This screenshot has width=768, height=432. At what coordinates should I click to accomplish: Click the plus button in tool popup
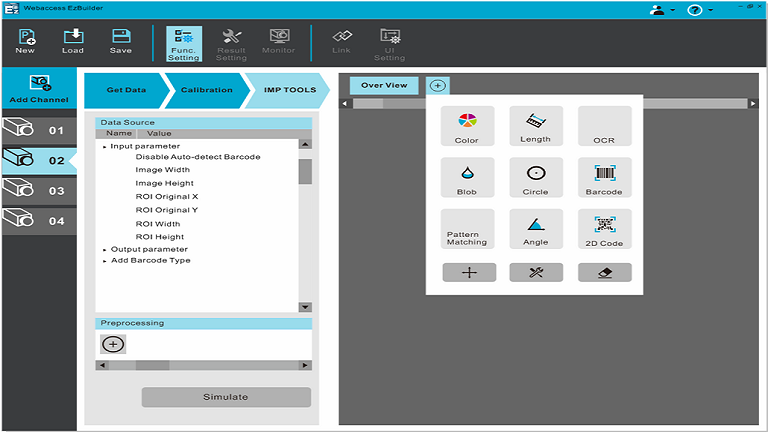click(x=469, y=272)
